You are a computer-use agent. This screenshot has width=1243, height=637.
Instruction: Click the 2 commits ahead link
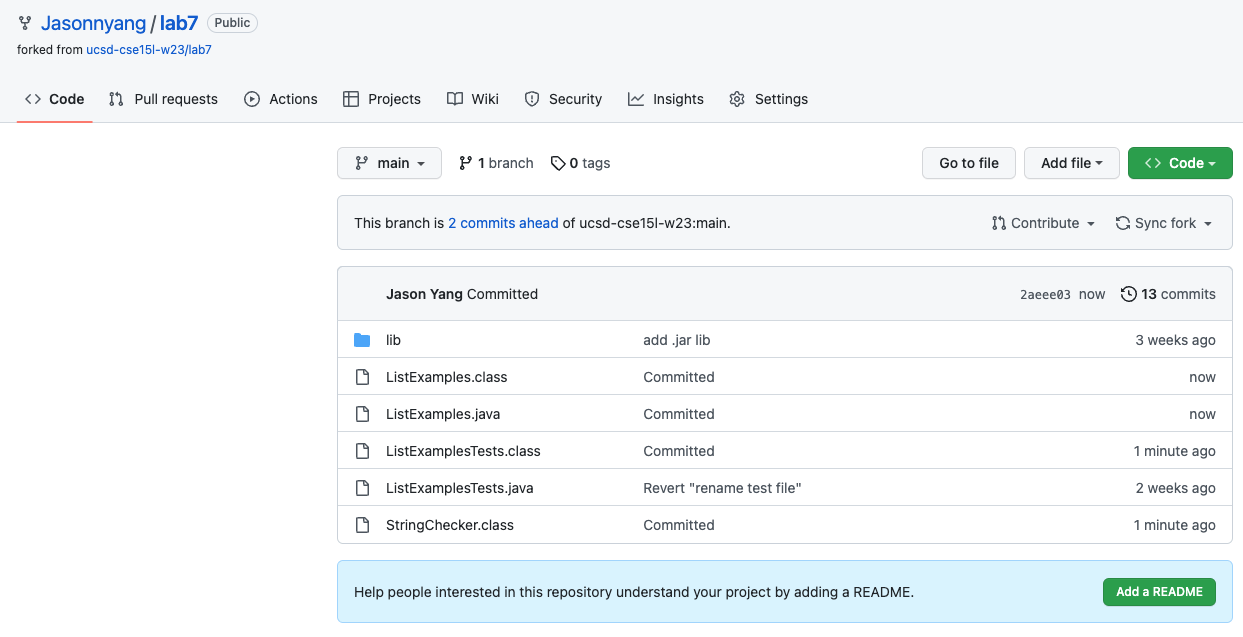point(503,223)
